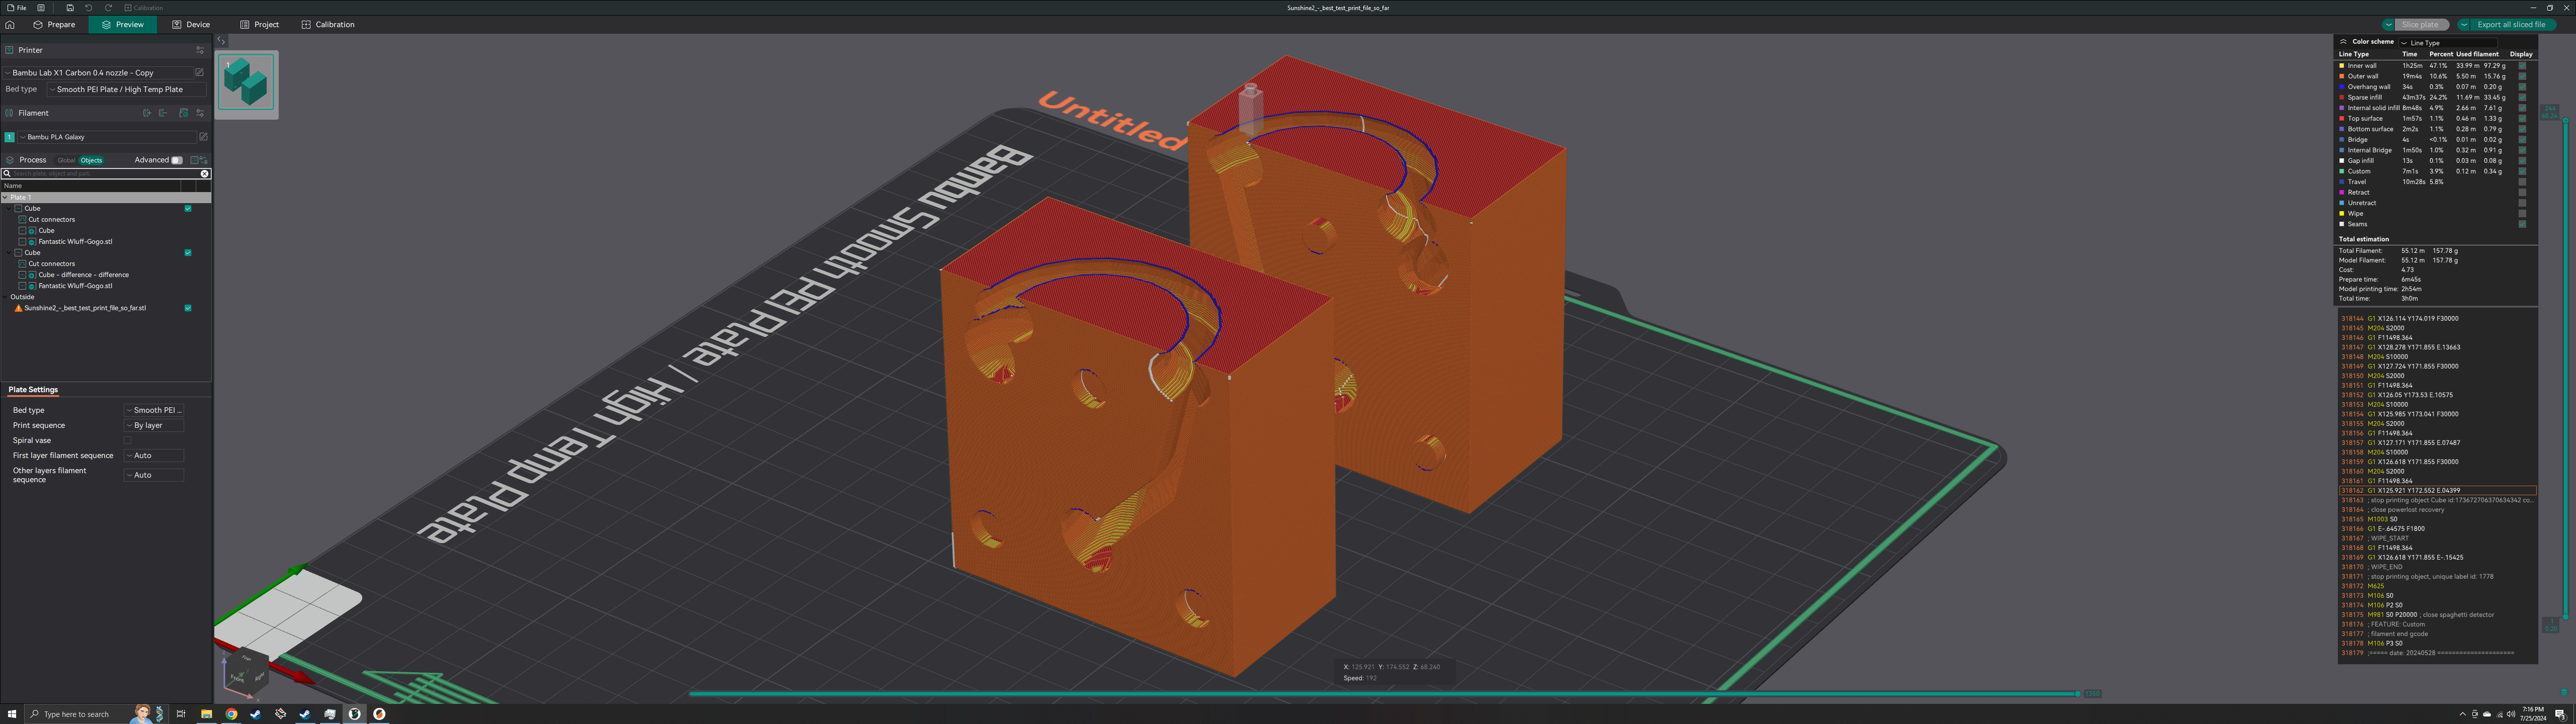Open File Explorer from the Windows taskbar
The width and height of the screenshot is (2576, 724).
pos(206,714)
